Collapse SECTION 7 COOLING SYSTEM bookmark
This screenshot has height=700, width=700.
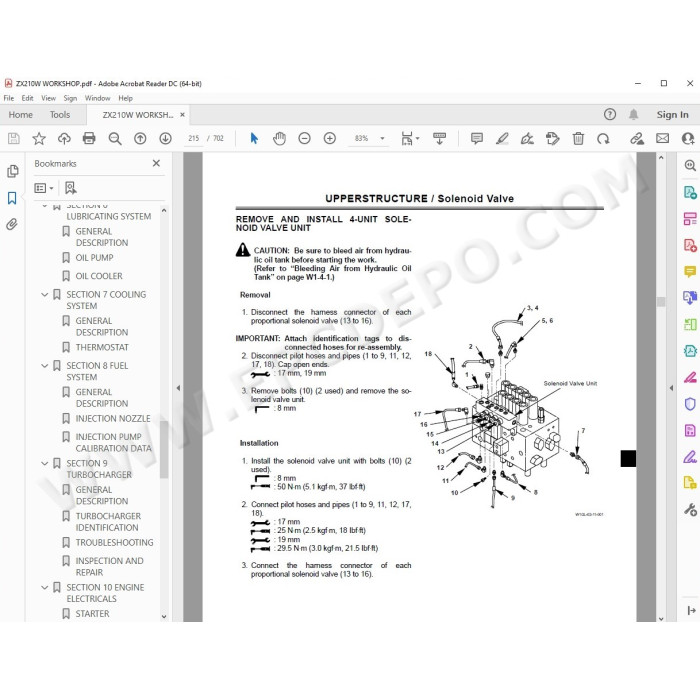45,295
